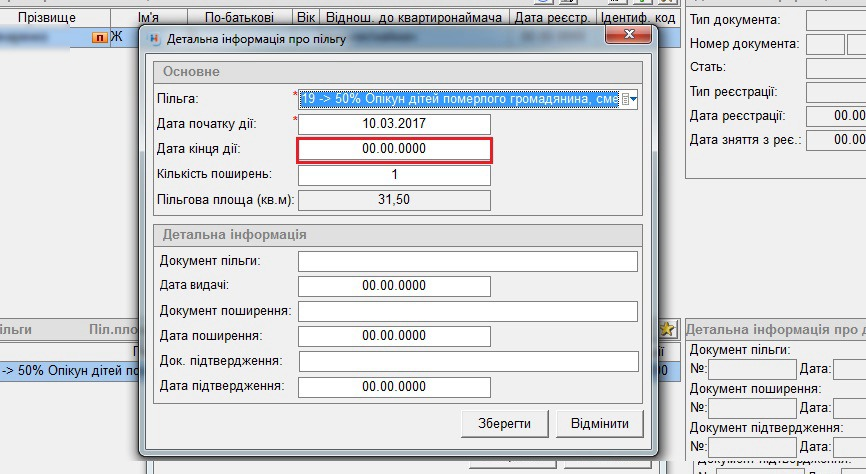Click the dialog's title bar app icon
Image resolution: width=866 pixels, height=474 pixels.
point(153,39)
